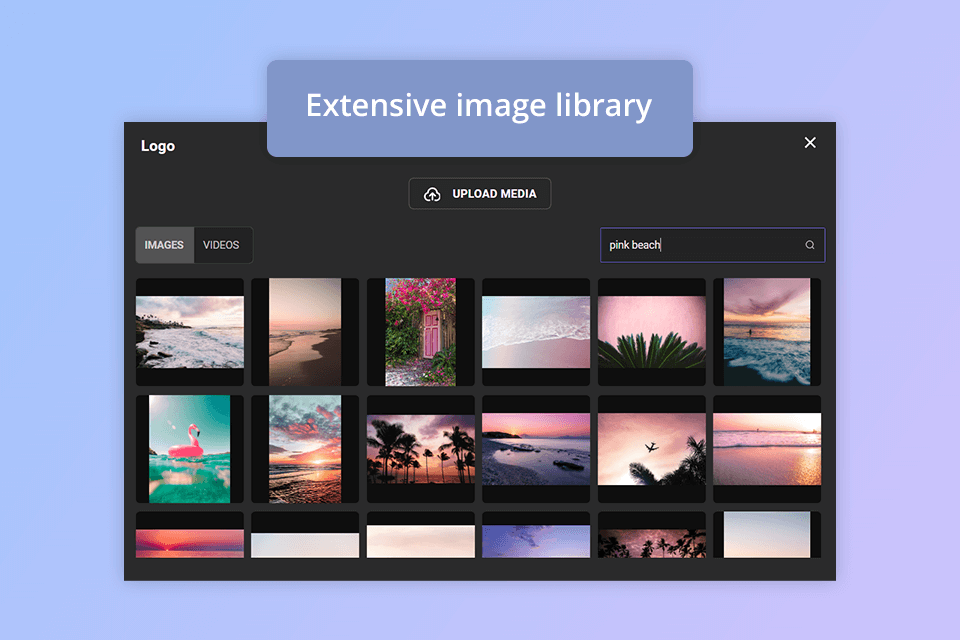Image resolution: width=960 pixels, height=640 pixels.
Task: Click the search magnifier icon
Action: coord(809,245)
